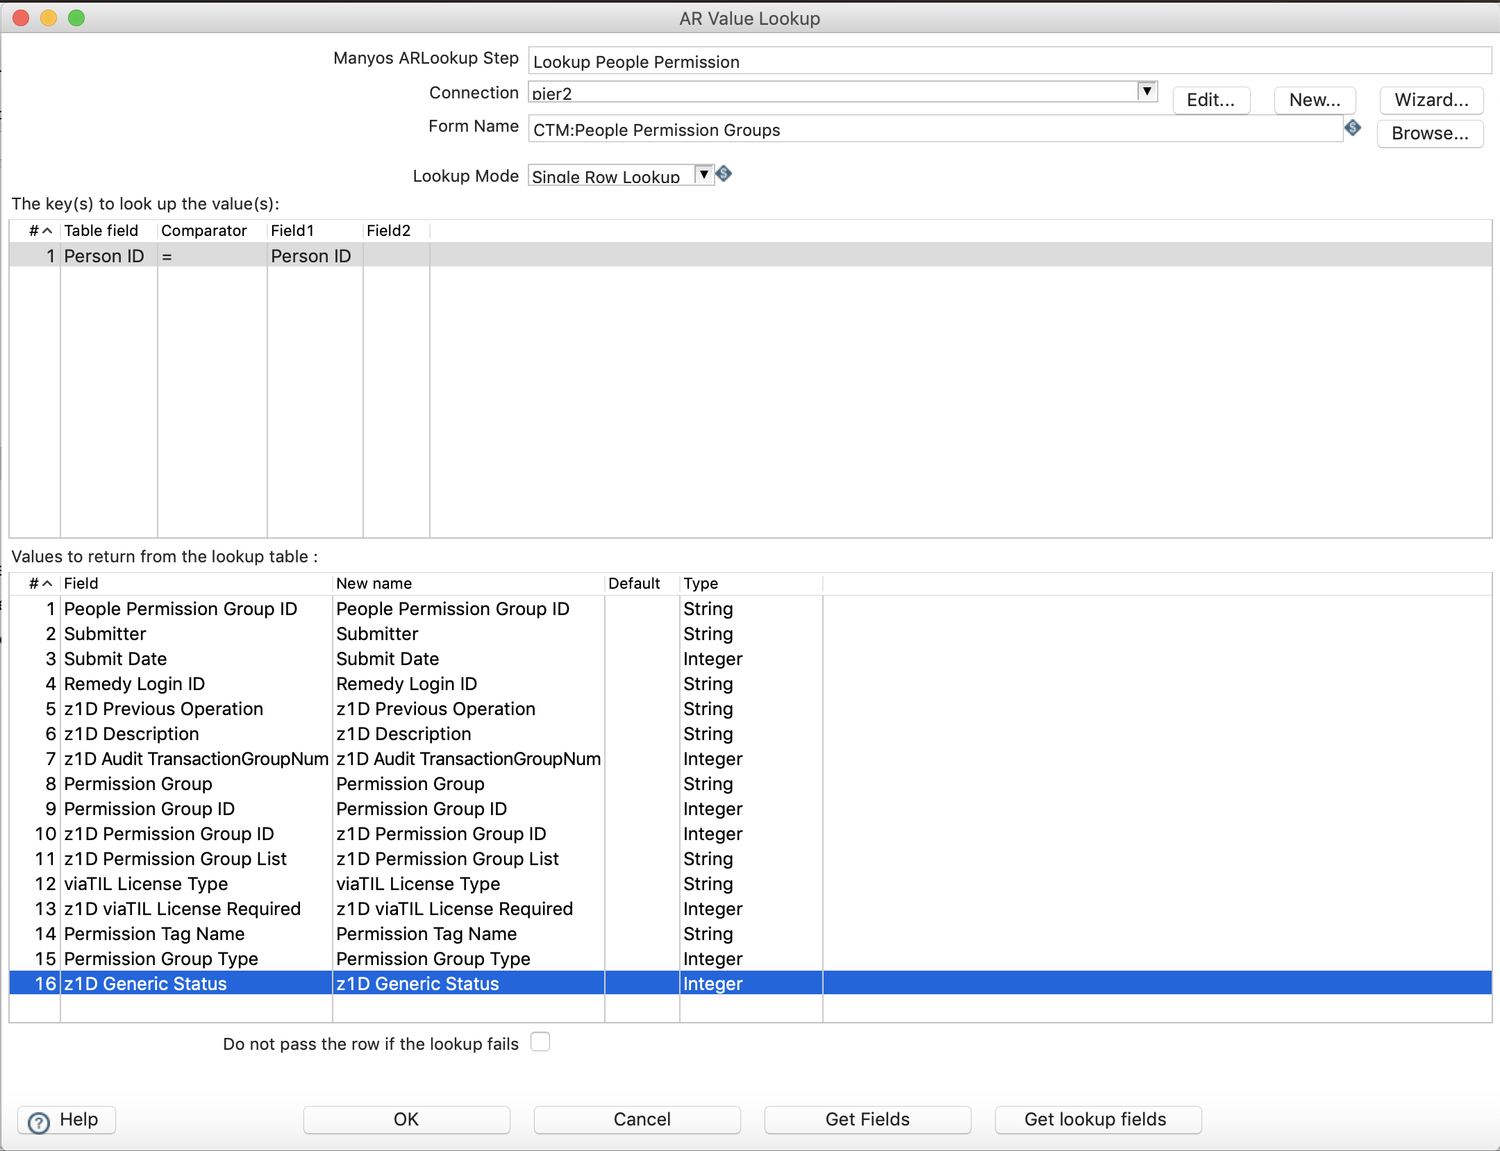Confirm settings with the OK button
The image size is (1500, 1151).
point(406,1119)
